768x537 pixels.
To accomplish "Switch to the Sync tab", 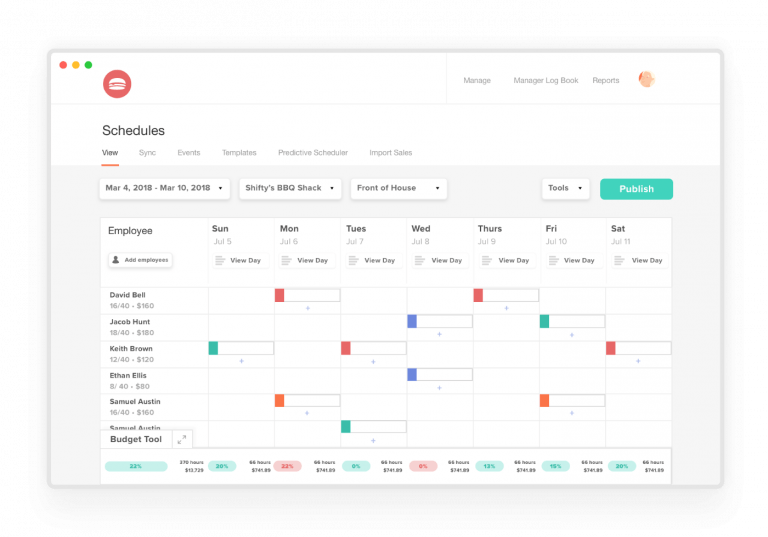I will point(147,153).
